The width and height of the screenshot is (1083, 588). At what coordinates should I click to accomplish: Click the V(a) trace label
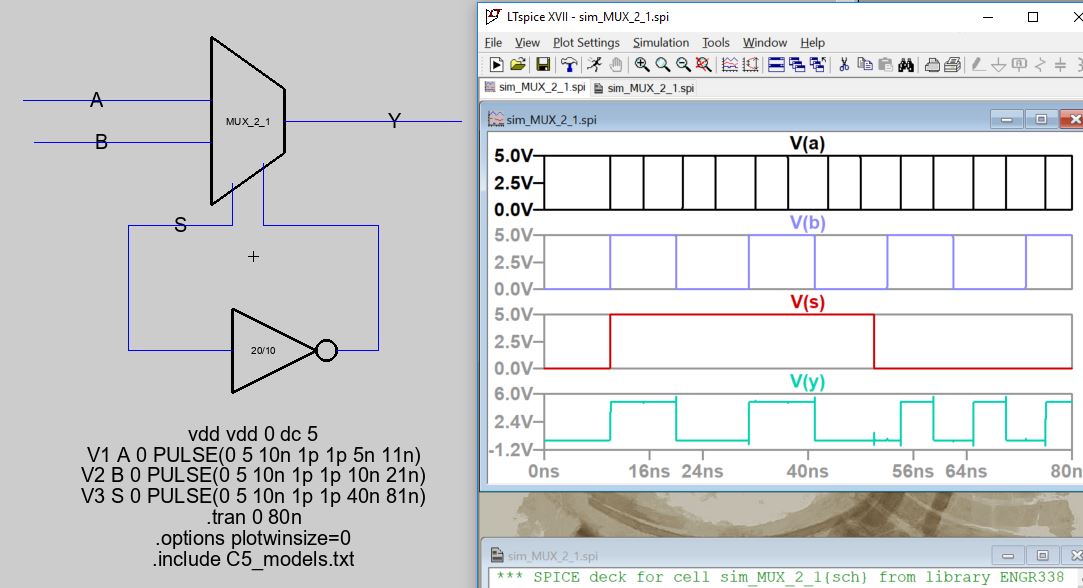(x=807, y=144)
